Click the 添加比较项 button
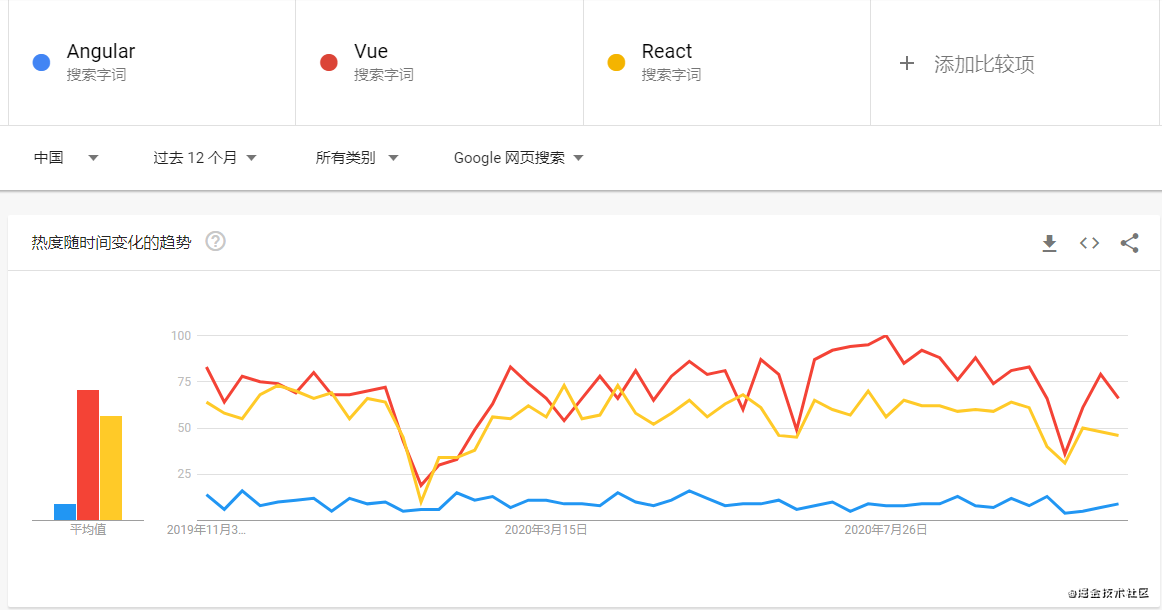Viewport: 1162px width, 610px height. click(x=984, y=64)
